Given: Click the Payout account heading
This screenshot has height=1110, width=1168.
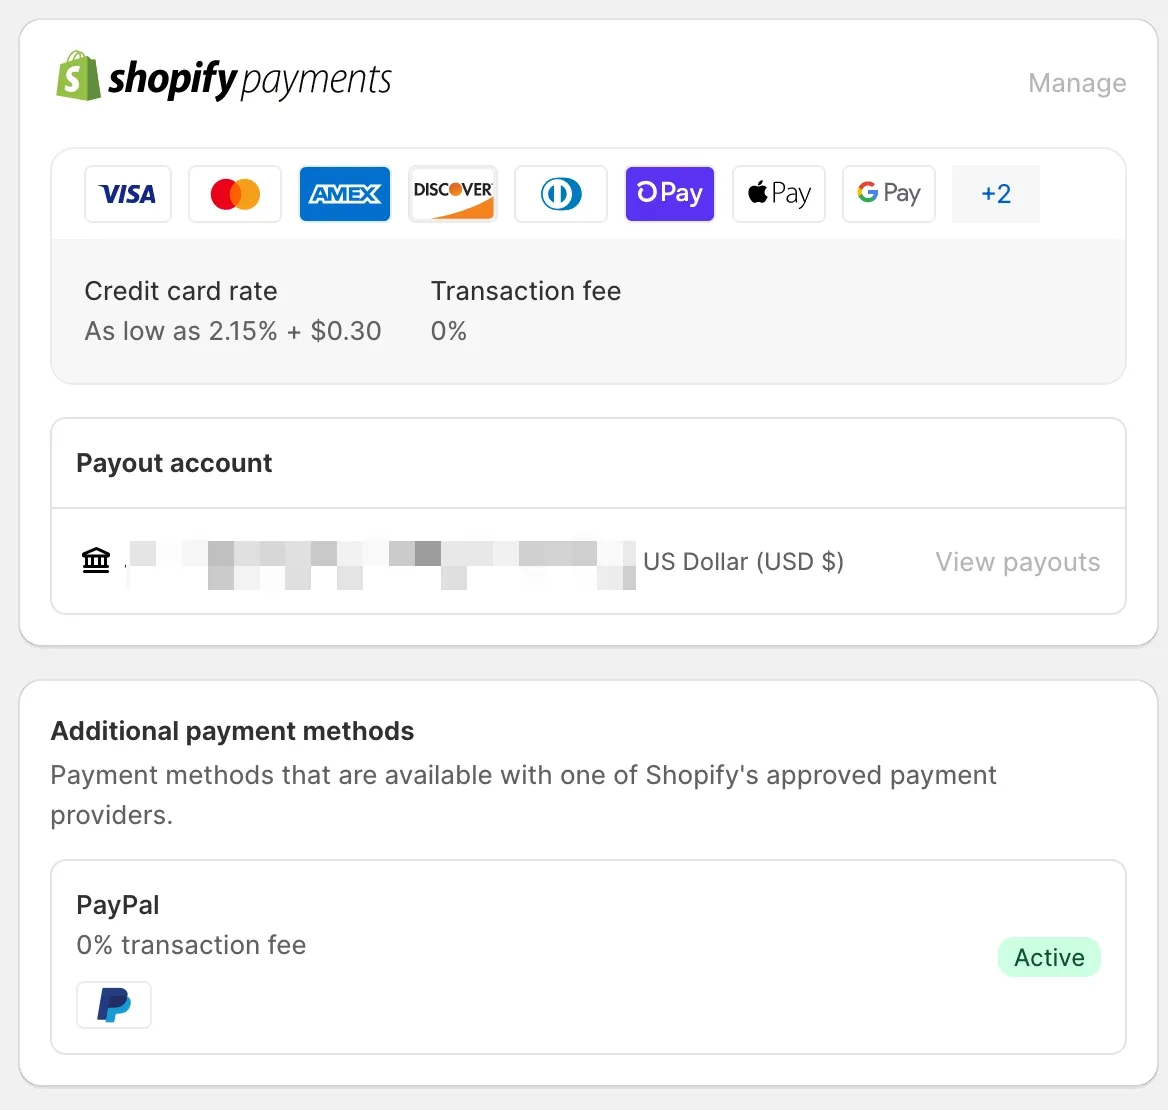Looking at the screenshot, I should click(x=174, y=463).
